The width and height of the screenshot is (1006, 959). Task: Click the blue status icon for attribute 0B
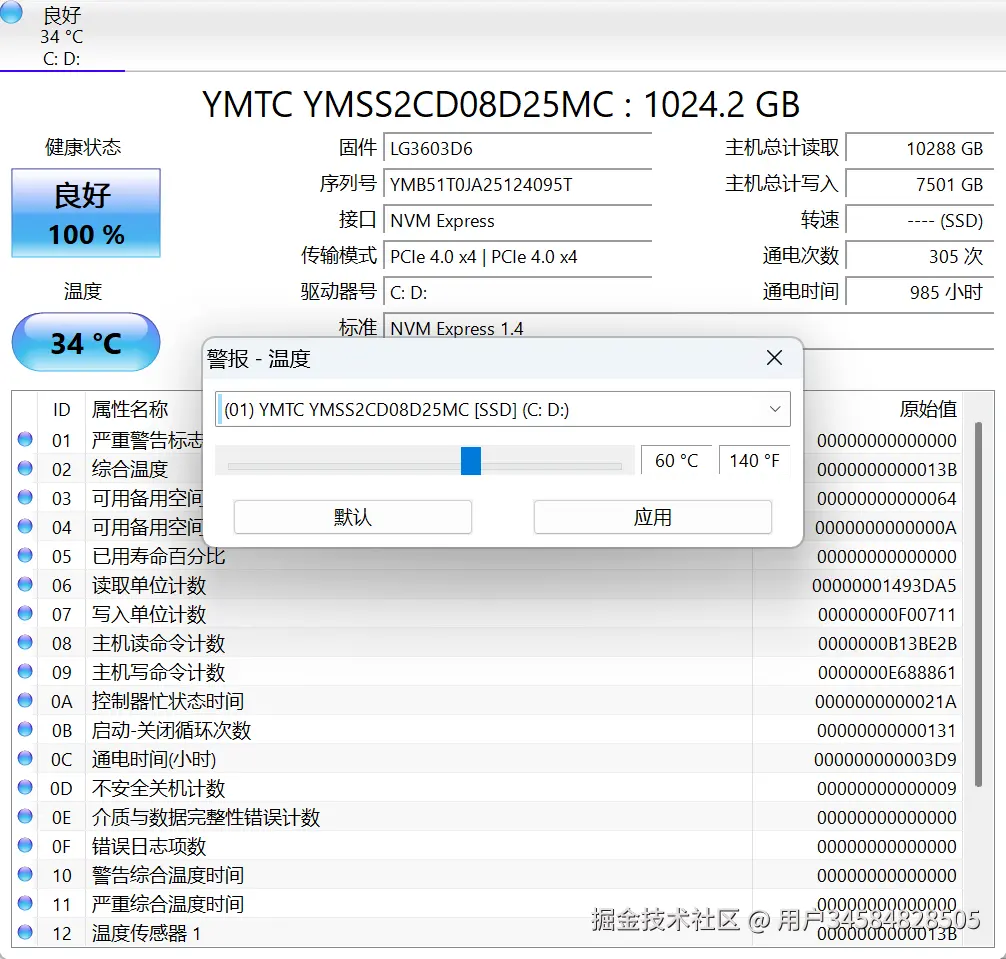click(25, 729)
